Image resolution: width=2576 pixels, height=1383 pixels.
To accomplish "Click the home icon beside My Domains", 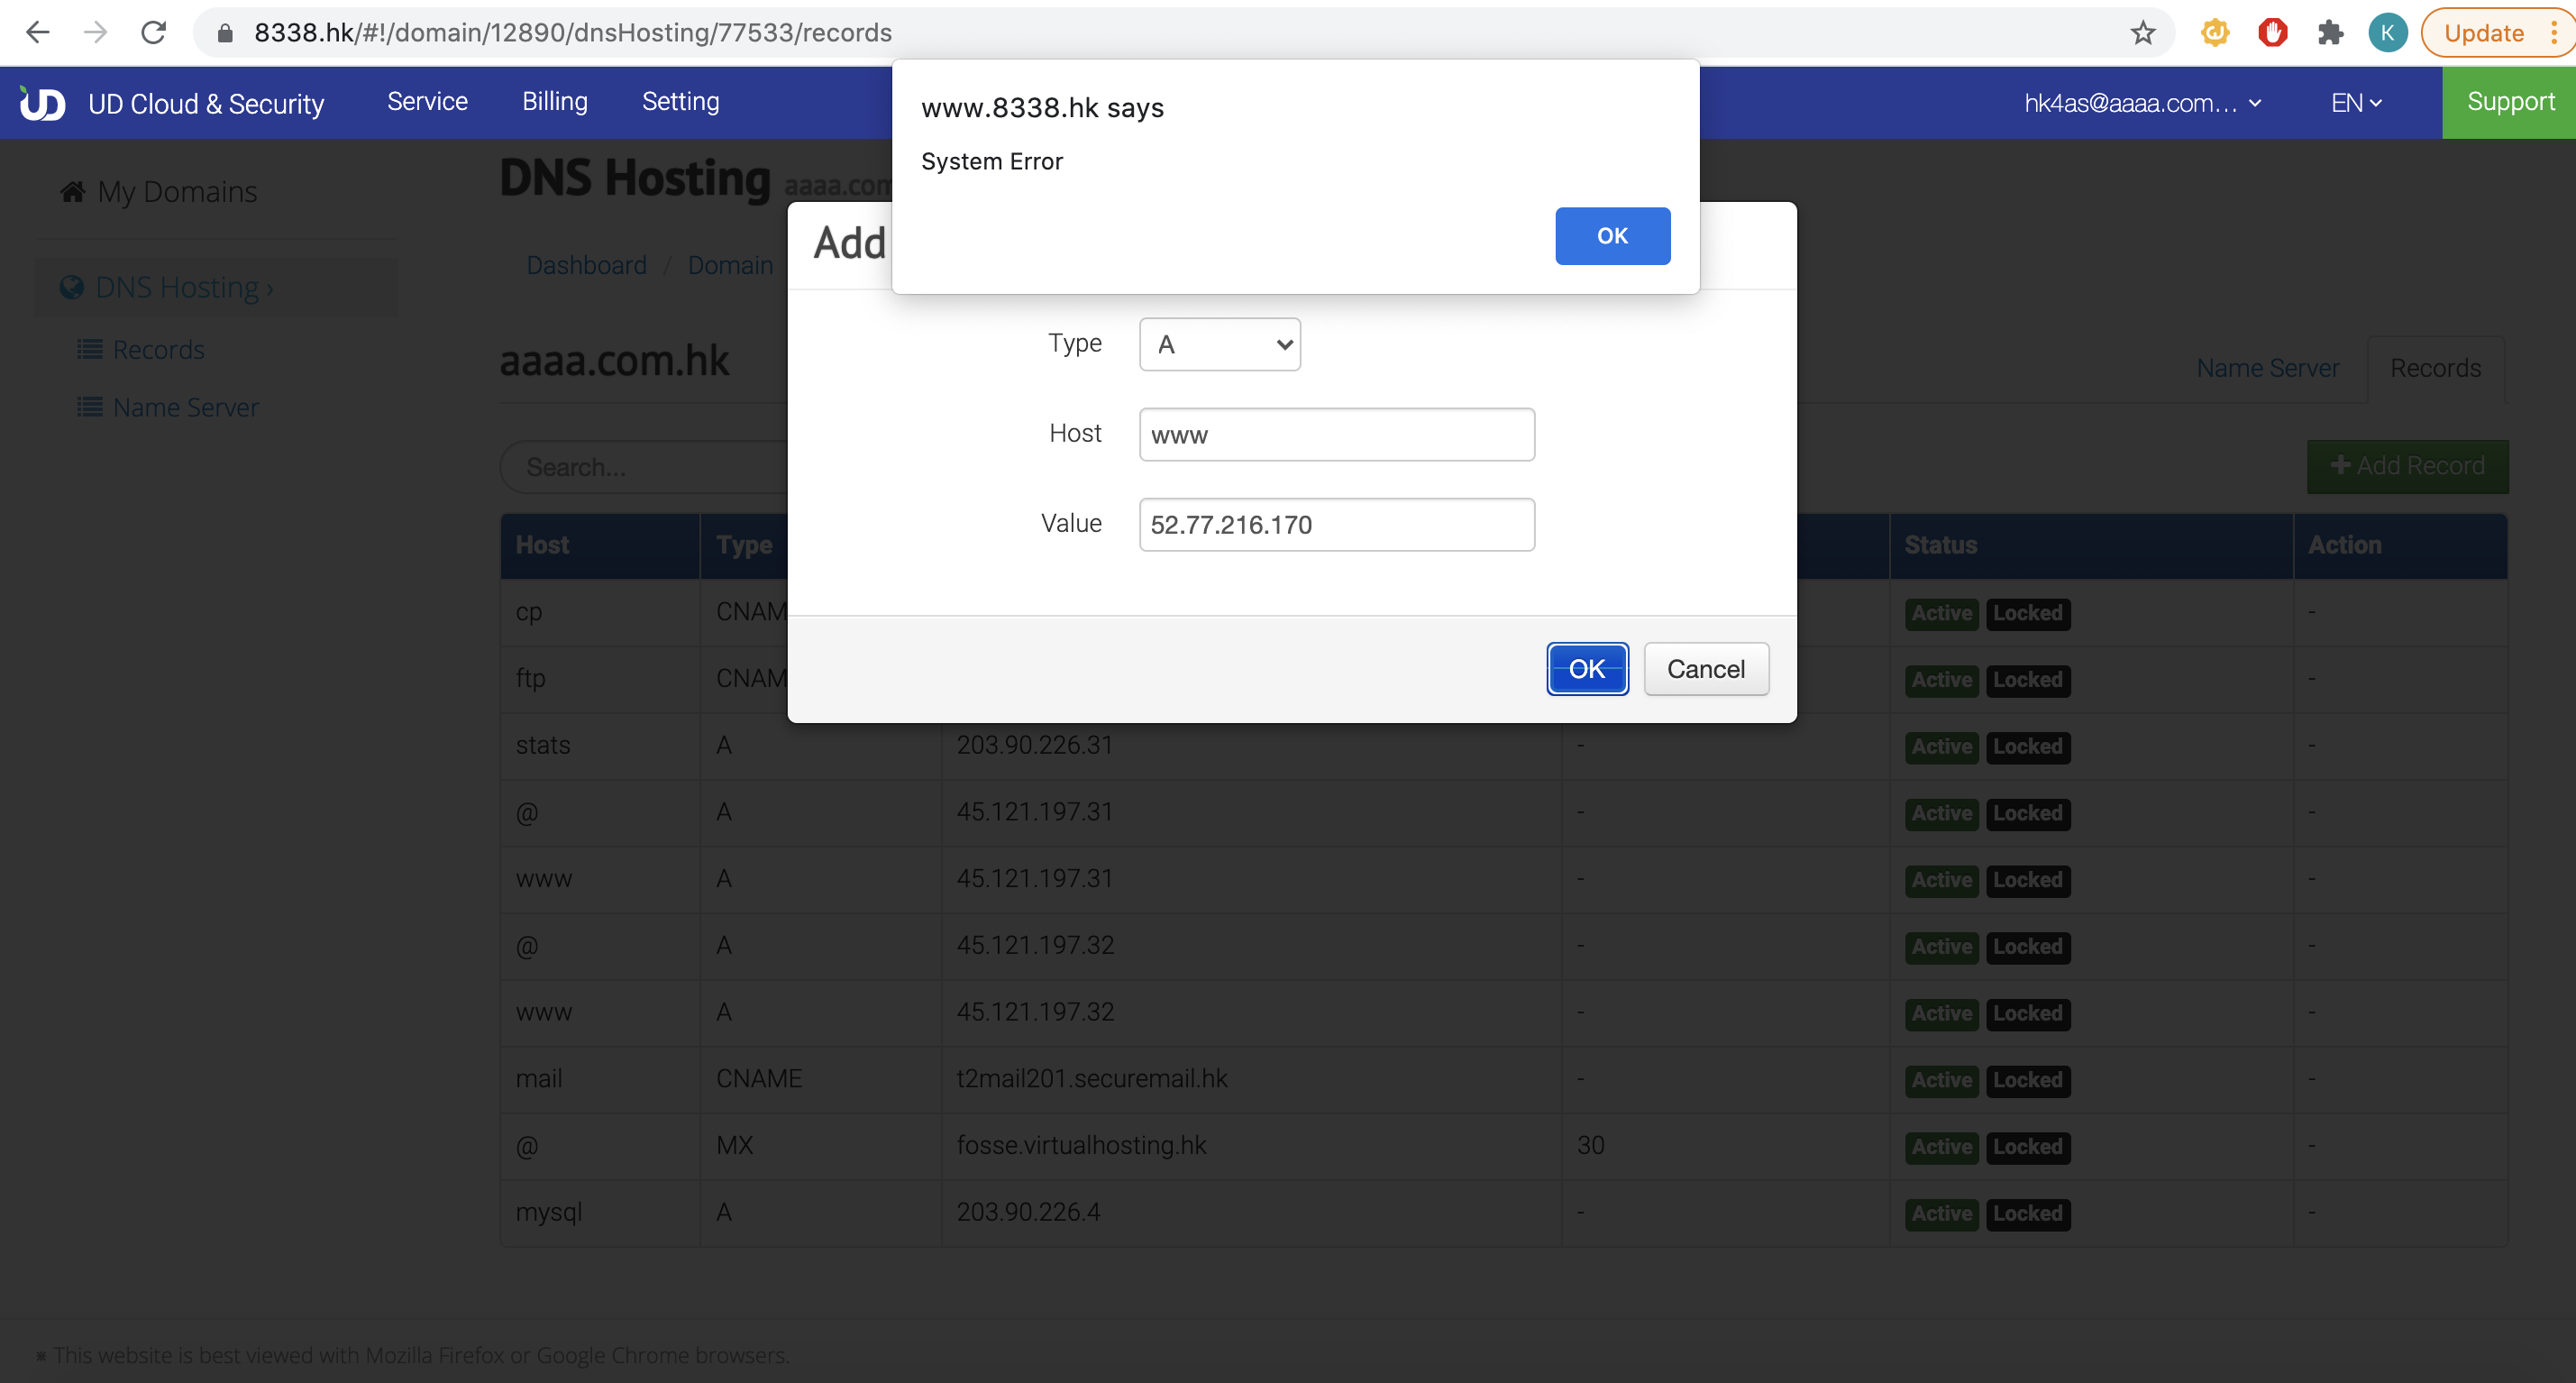I will [x=73, y=191].
